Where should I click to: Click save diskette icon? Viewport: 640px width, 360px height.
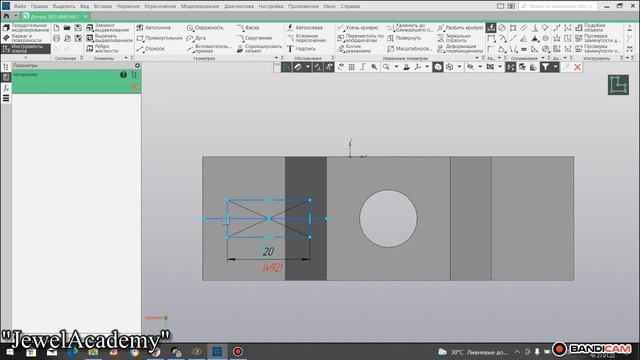(78, 28)
